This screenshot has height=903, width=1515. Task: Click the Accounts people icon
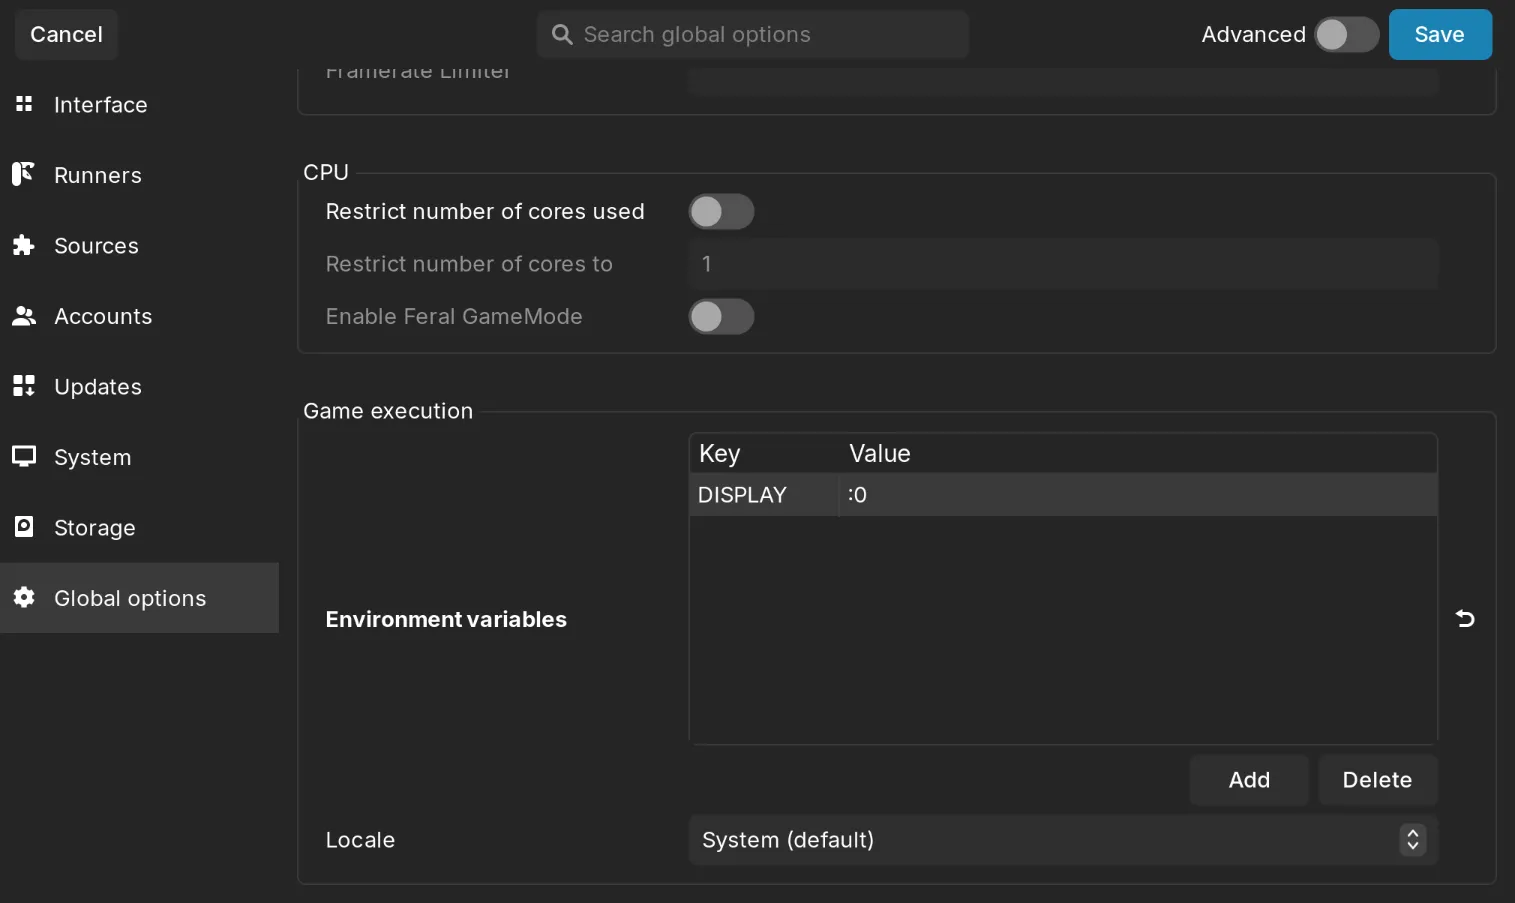(24, 316)
